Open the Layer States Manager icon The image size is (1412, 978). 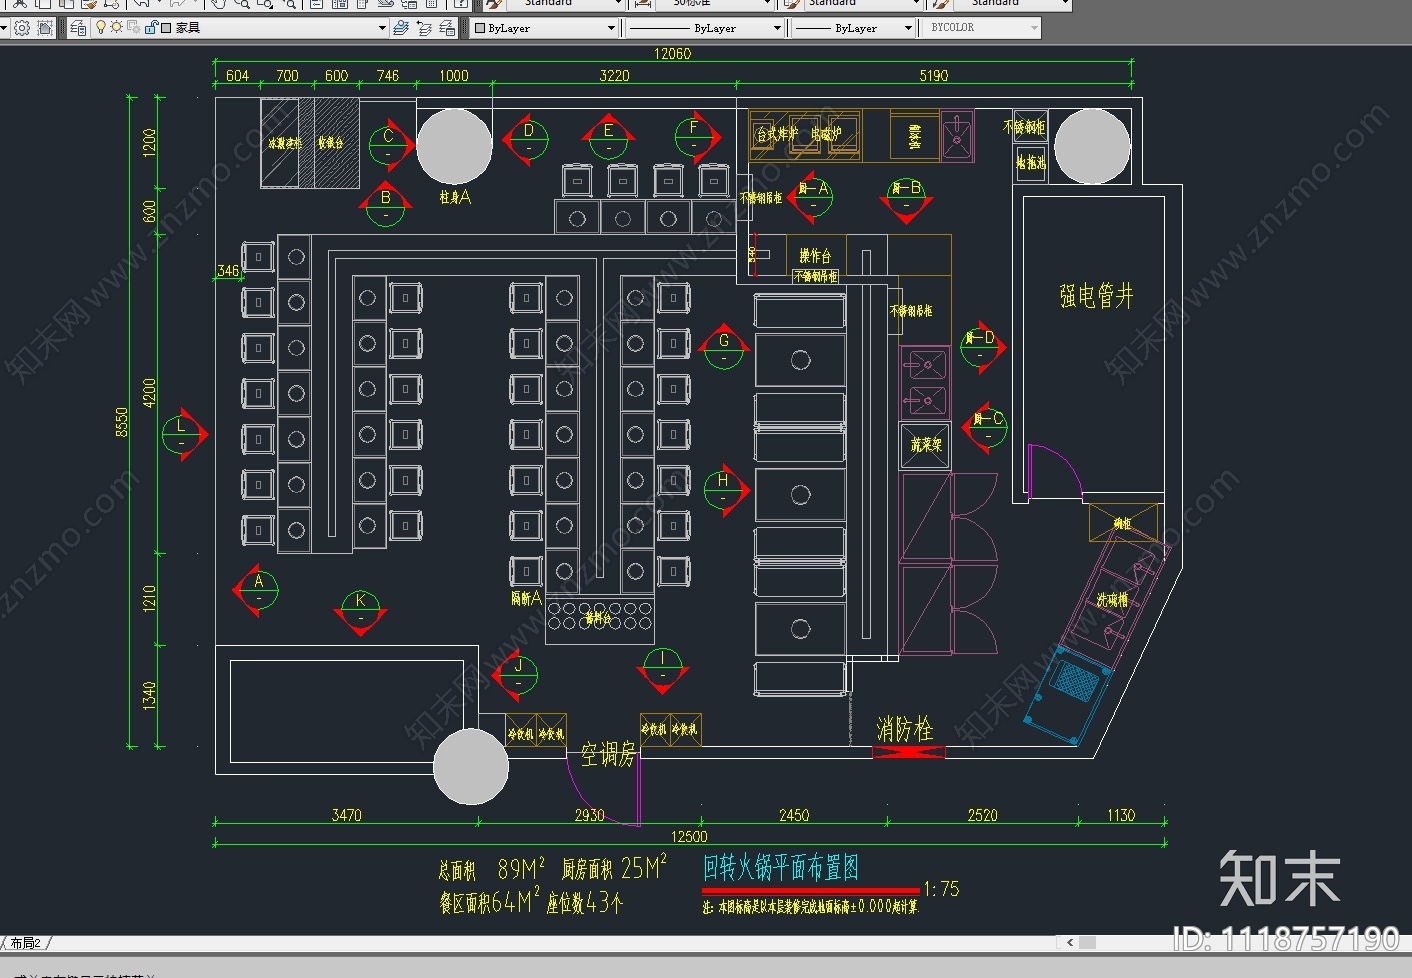(447, 28)
